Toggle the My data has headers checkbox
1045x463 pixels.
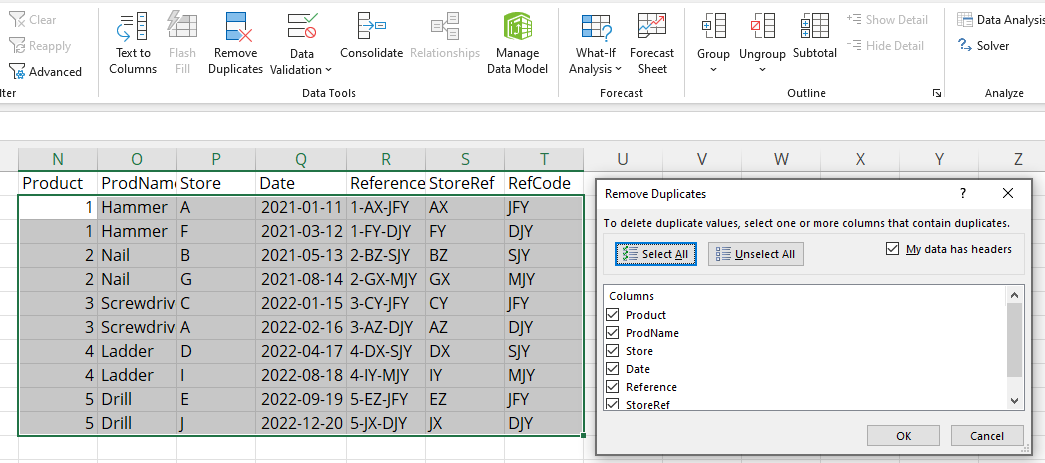click(893, 249)
